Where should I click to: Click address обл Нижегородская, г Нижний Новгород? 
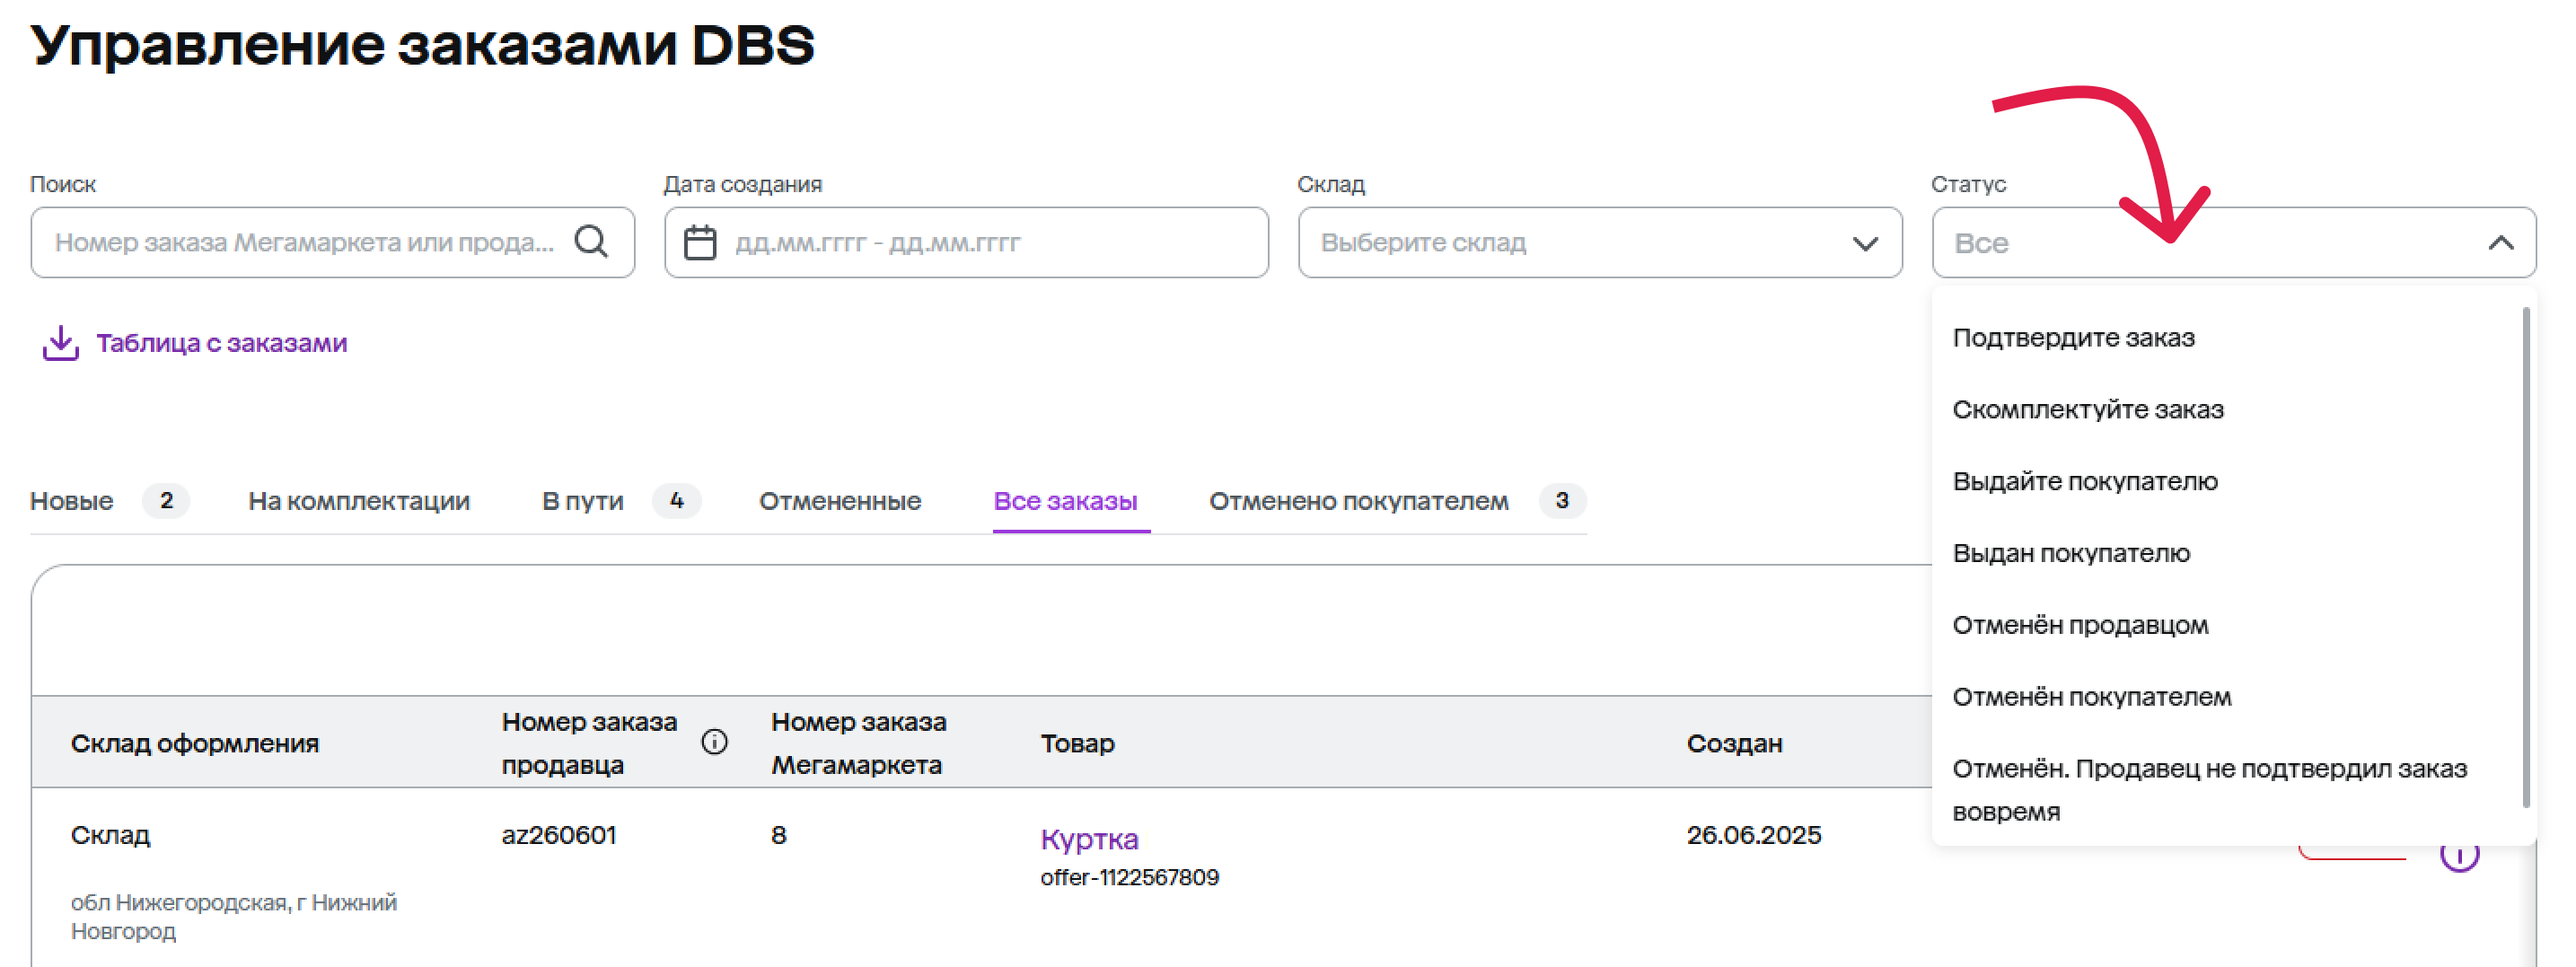pyautogui.click(x=233, y=916)
